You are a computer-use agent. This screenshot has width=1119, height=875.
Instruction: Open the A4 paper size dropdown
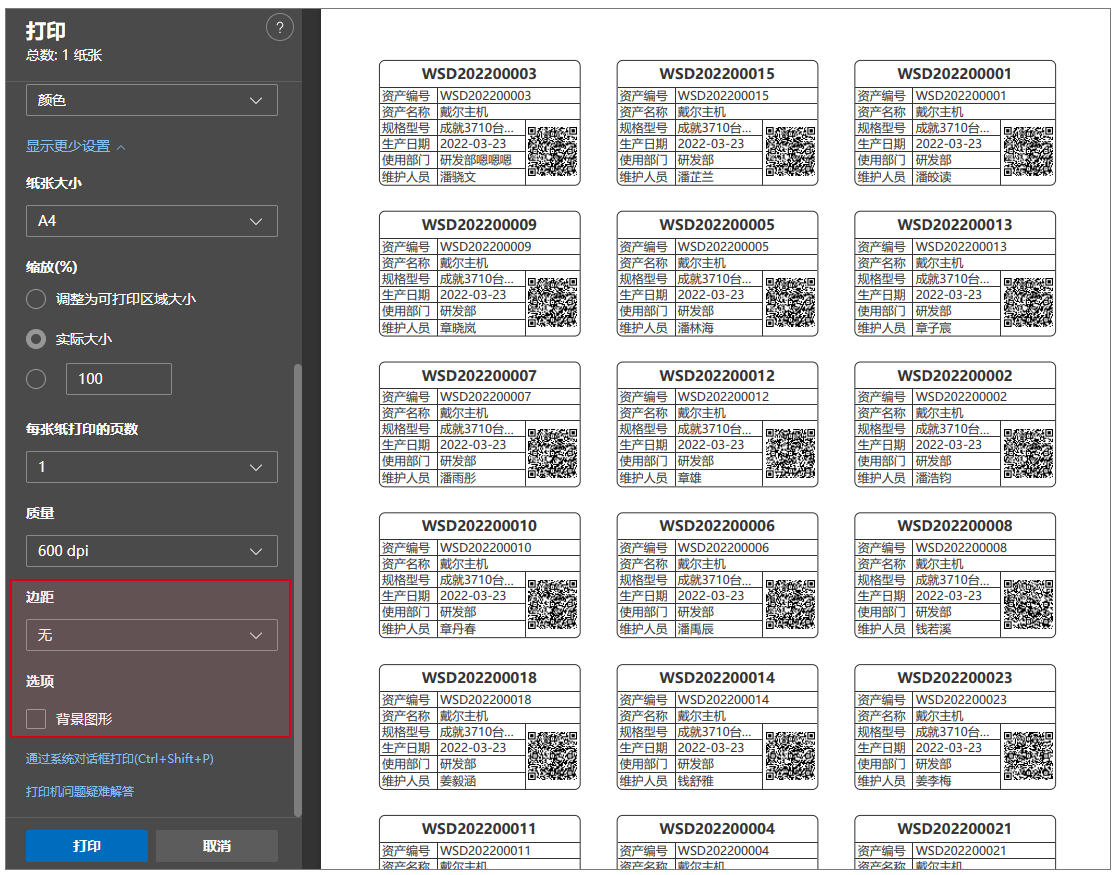tap(151, 221)
